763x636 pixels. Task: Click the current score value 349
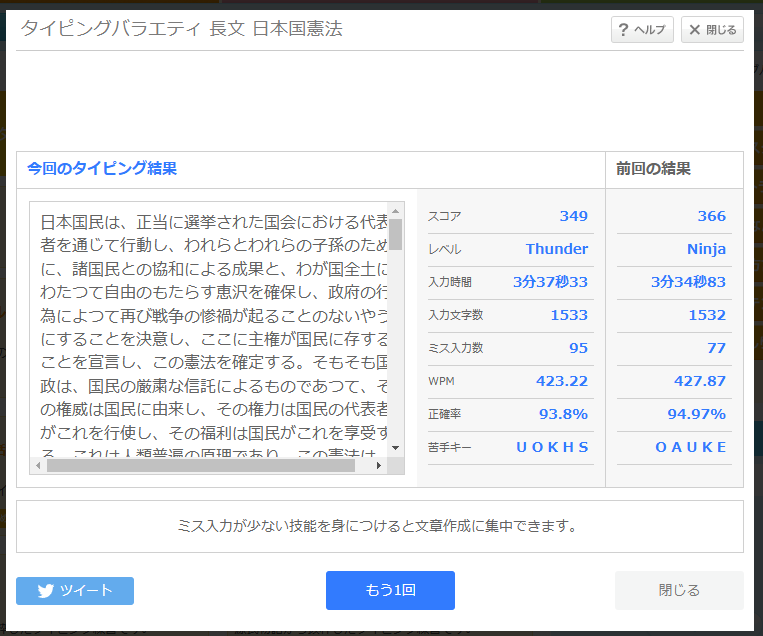[x=573, y=216]
